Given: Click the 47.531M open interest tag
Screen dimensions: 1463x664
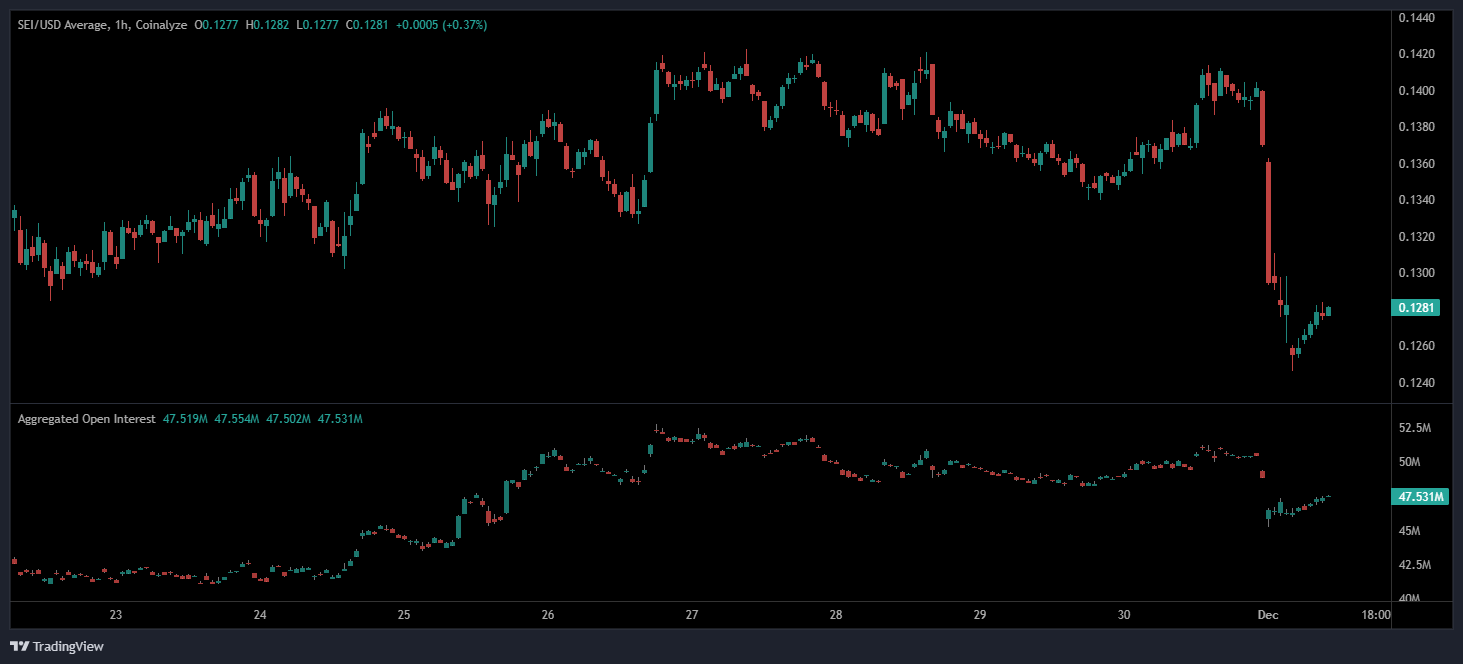Looking at the screenshot, I should [1418, 497].
